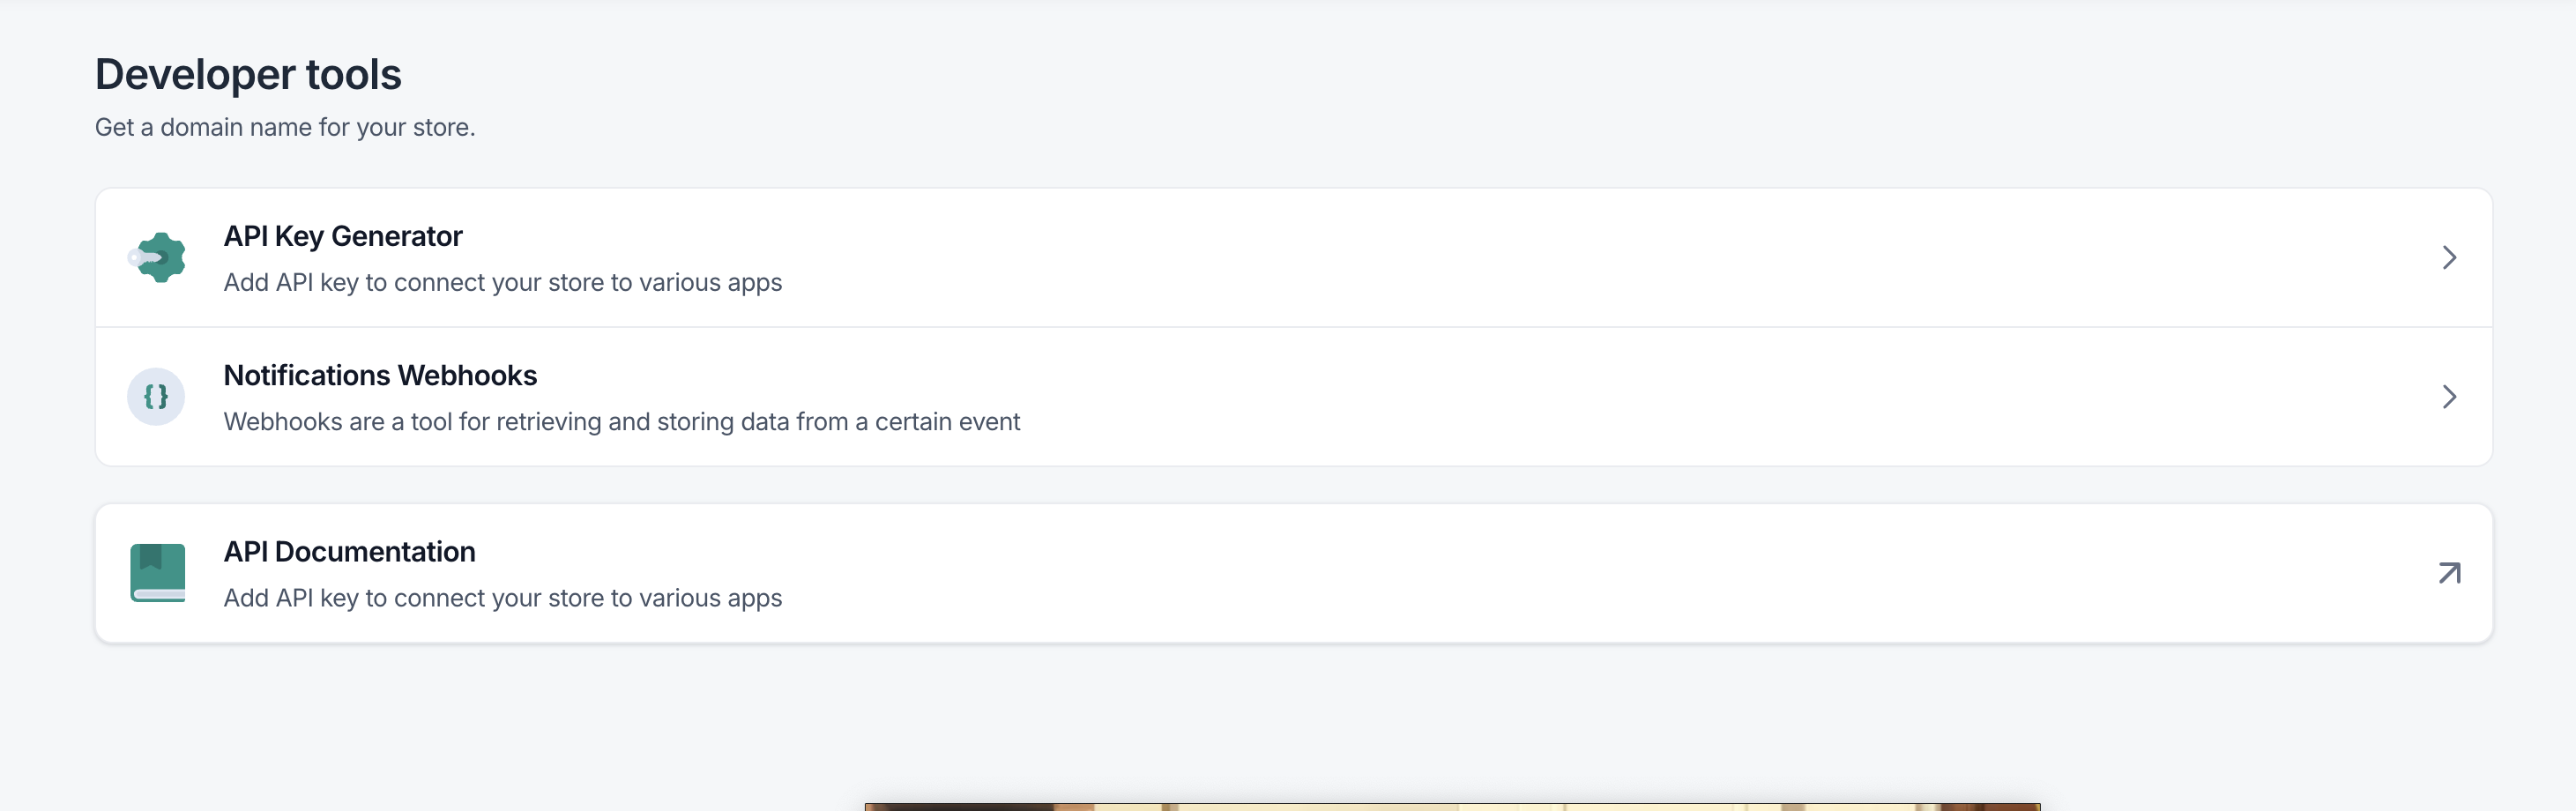
Task: Click the Notifications Webhooks title text
Action: pyautogui.click(x=380, y=375)
